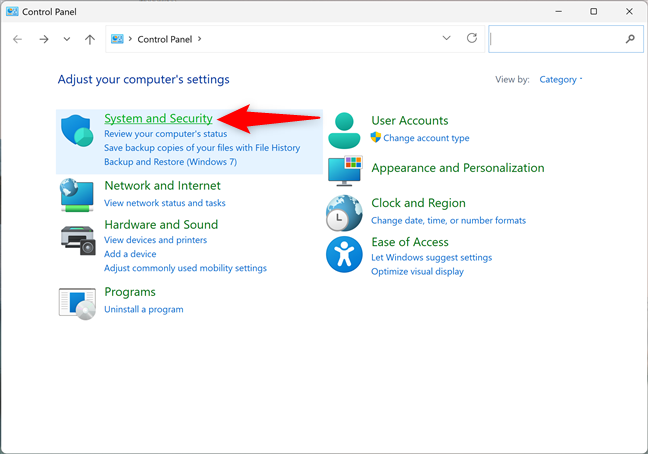Viewport: 648px width, 454px height.
Task: Click the Network and Internet globe icon
Action: click(77, 195)
